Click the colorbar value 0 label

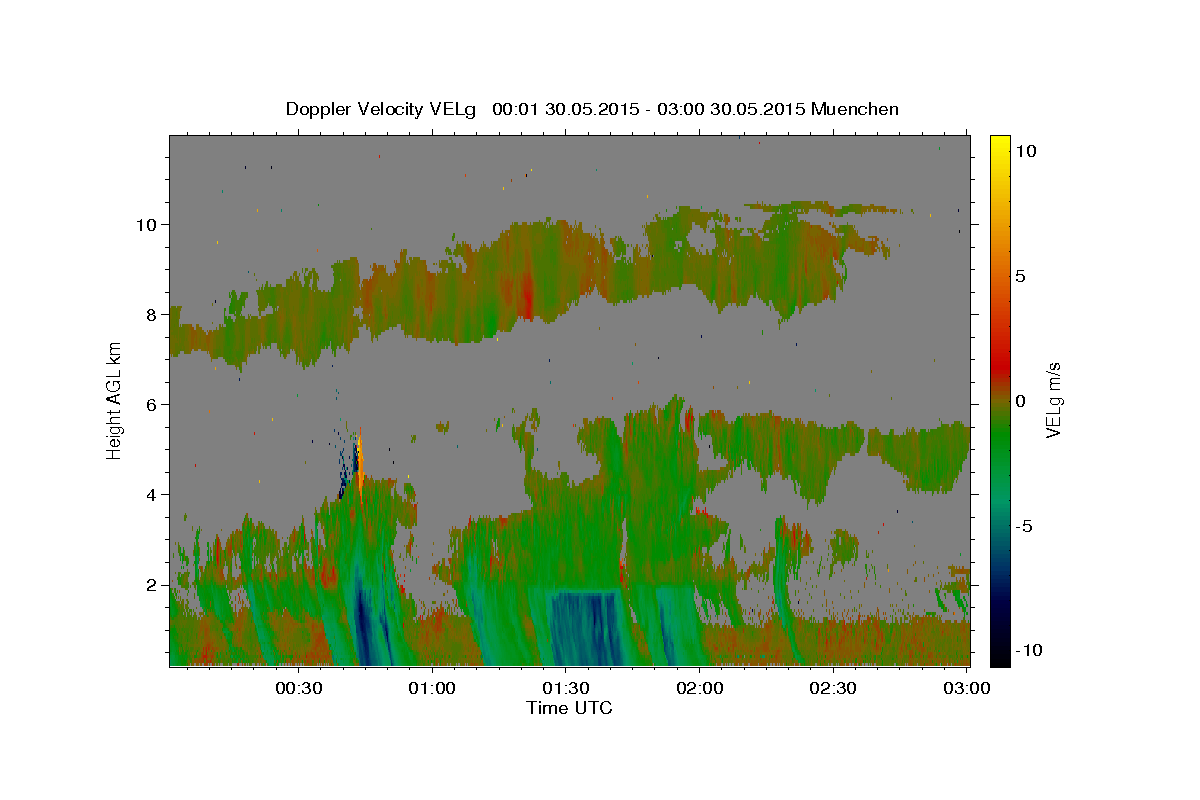(1020, 401)
